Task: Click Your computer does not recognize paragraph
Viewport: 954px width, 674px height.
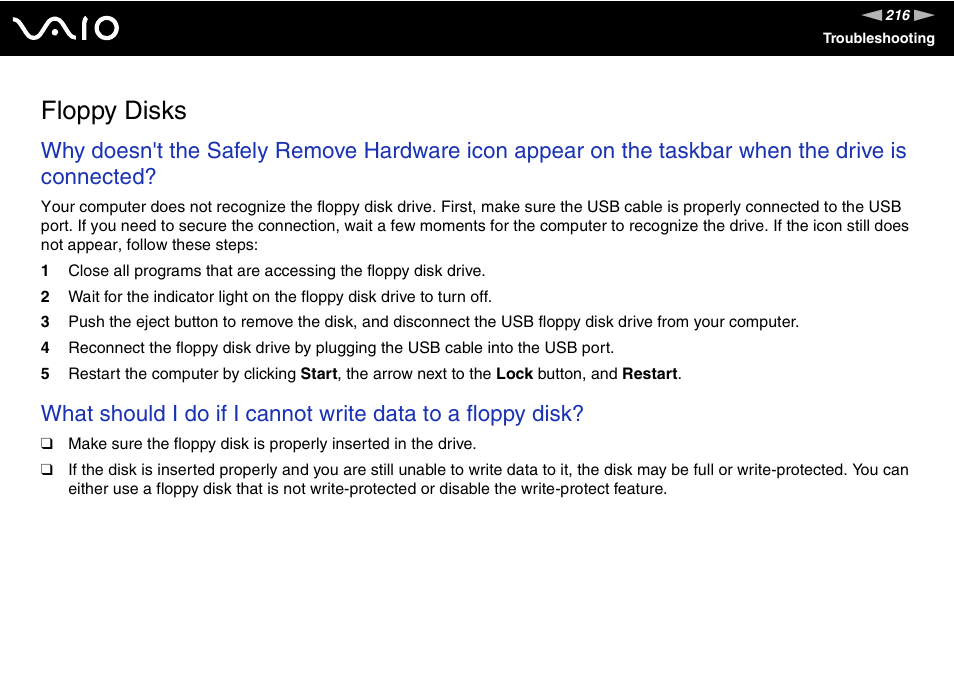Action: (475, 226)
